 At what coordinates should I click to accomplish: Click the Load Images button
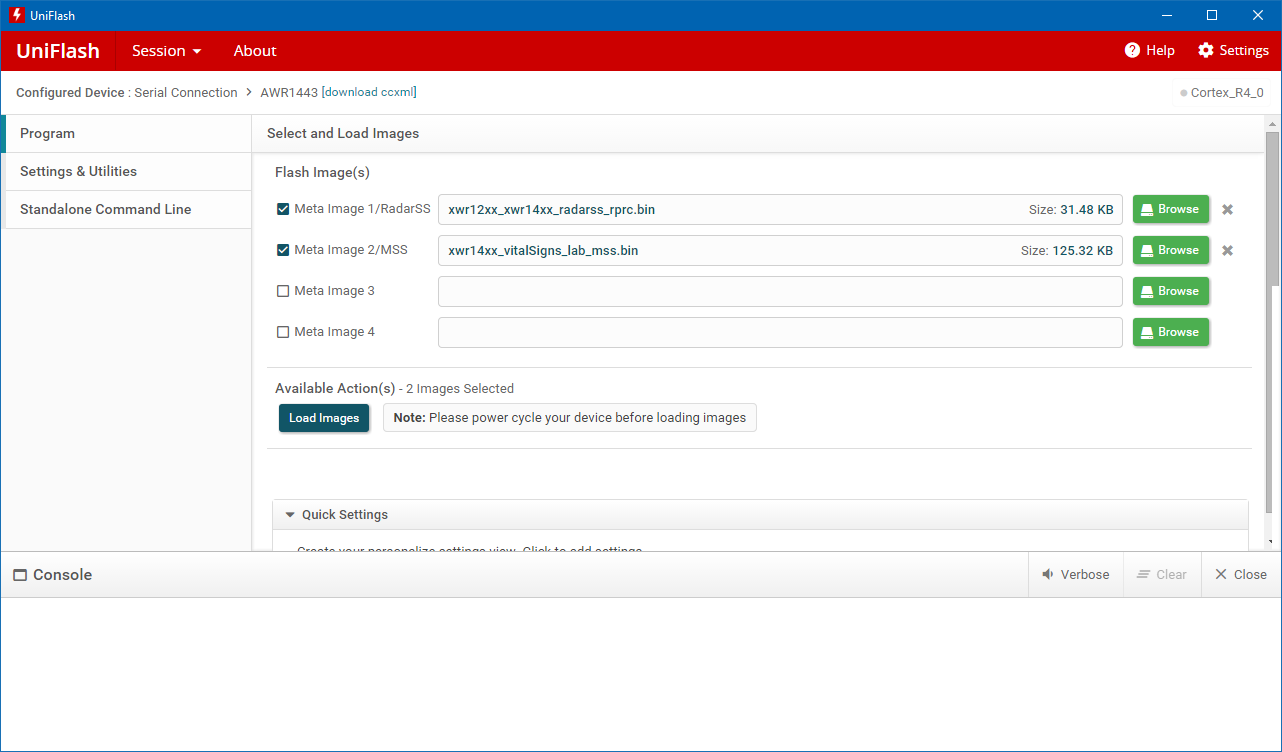(x=324, y=417)
